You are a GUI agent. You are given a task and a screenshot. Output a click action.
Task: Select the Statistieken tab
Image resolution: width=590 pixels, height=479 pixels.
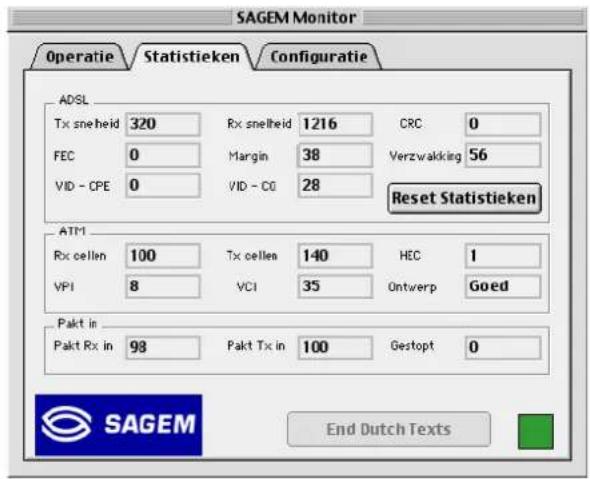(192, 57)
